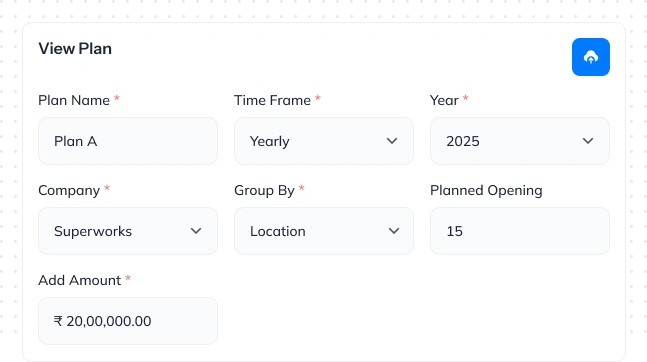Open the Year dropdown showing 2025

coord(520,141)
